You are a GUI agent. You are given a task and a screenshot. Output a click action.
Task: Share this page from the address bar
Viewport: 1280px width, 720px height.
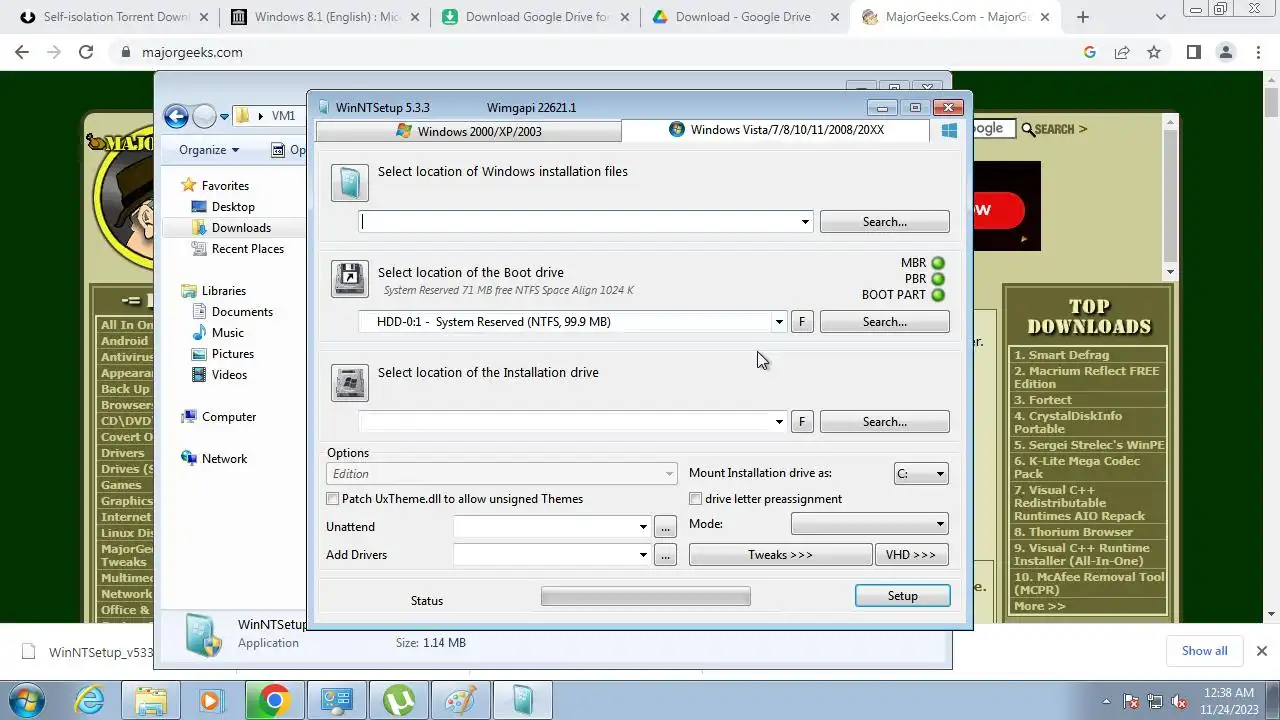[1122, 52]
